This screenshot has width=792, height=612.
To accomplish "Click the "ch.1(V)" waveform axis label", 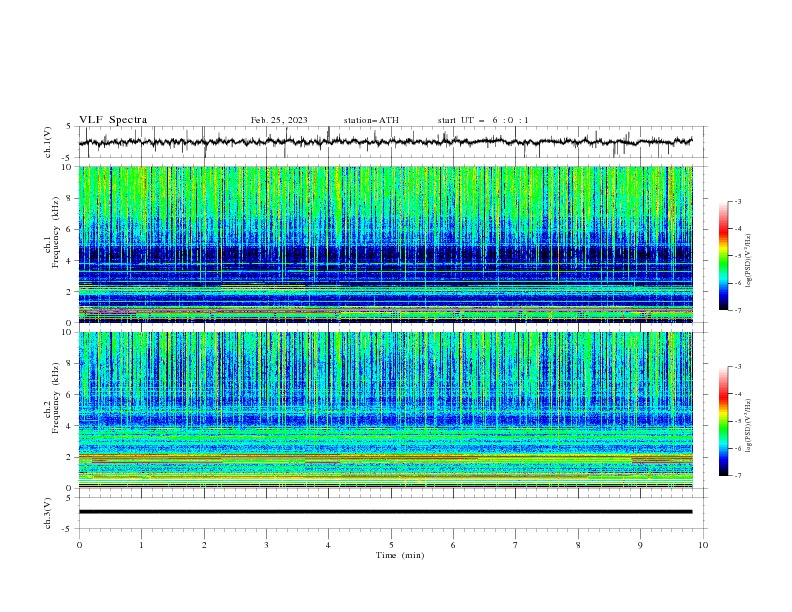I will (x=48, y=142).
